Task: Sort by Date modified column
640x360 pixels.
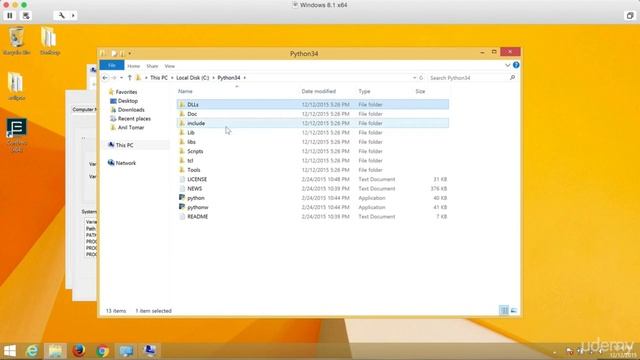Action: pos(319,91)
